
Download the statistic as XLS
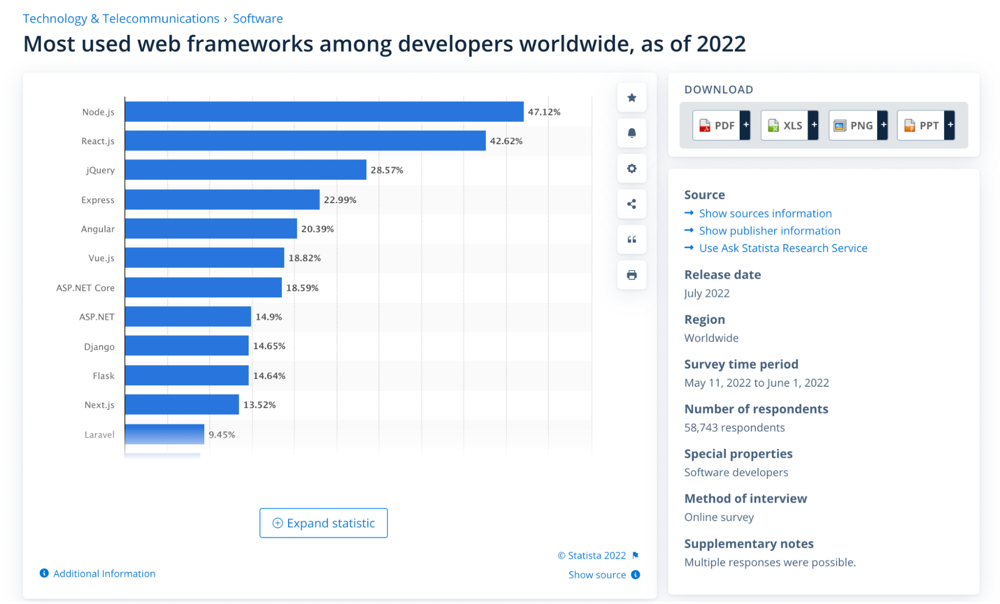(x=790, y=125)
